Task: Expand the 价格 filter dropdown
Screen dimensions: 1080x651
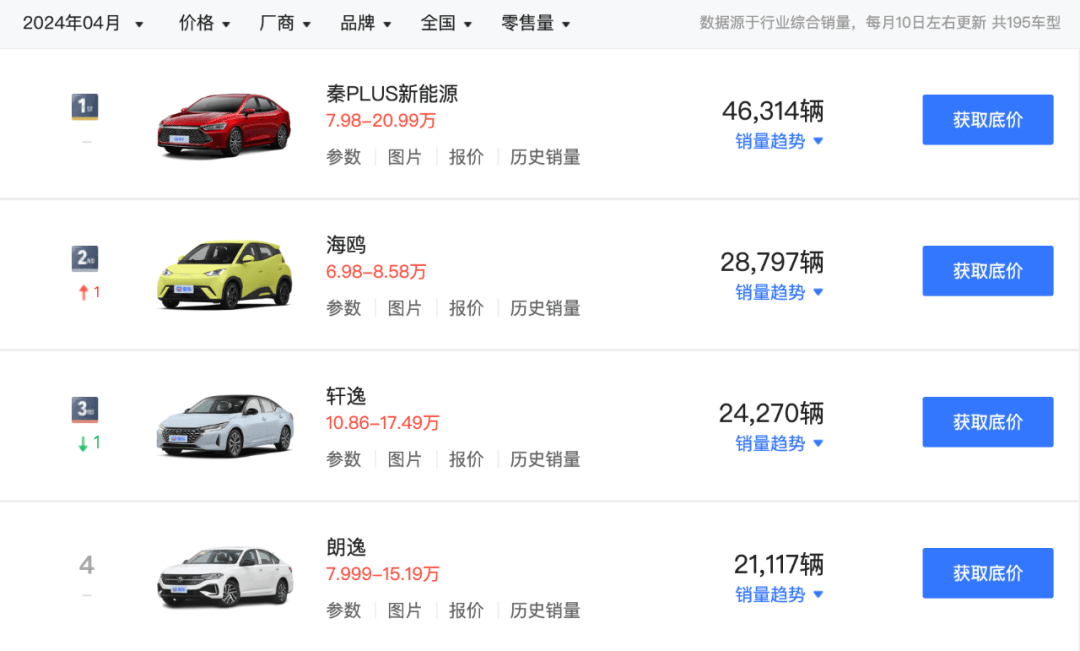Action: pyautogui.click(x=205, y=23)
